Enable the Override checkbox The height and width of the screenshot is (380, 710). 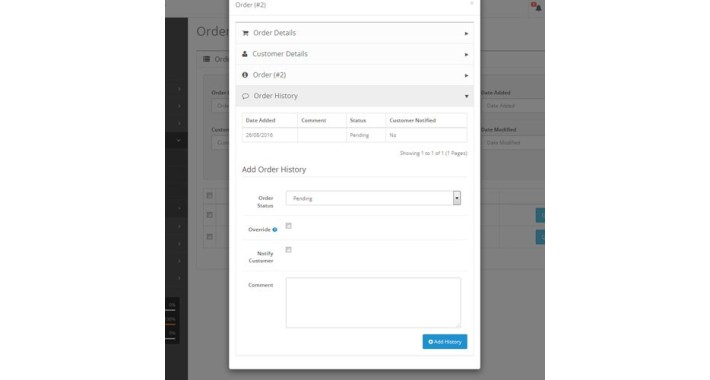[288, 226]
